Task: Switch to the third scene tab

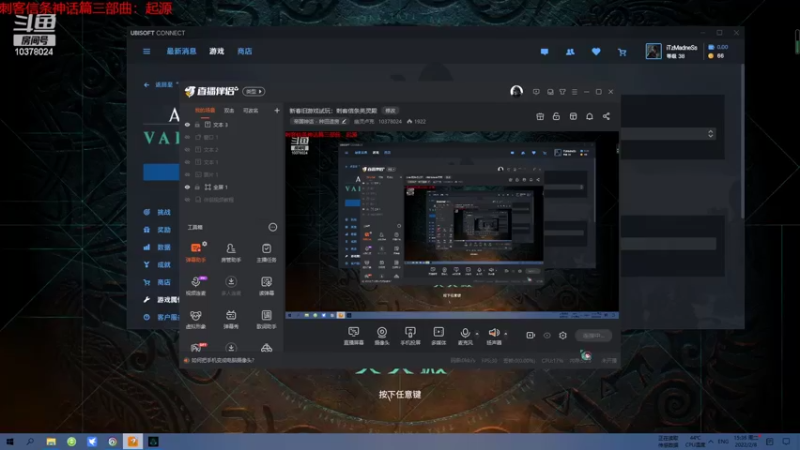Action: coord(251,110)
